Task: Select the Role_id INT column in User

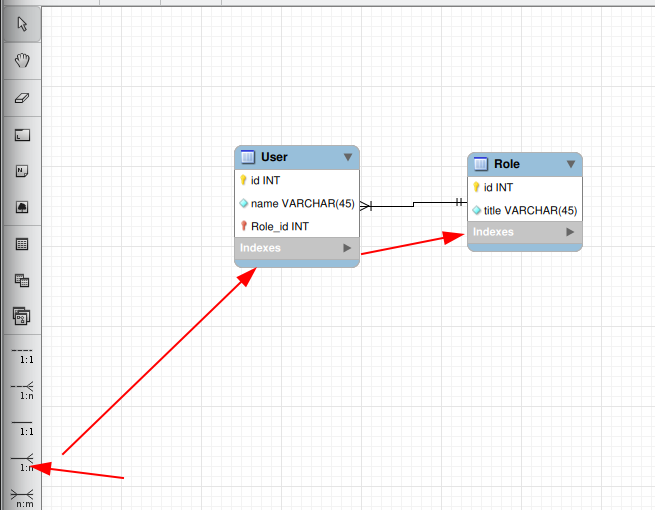Action: coord(280,226)
